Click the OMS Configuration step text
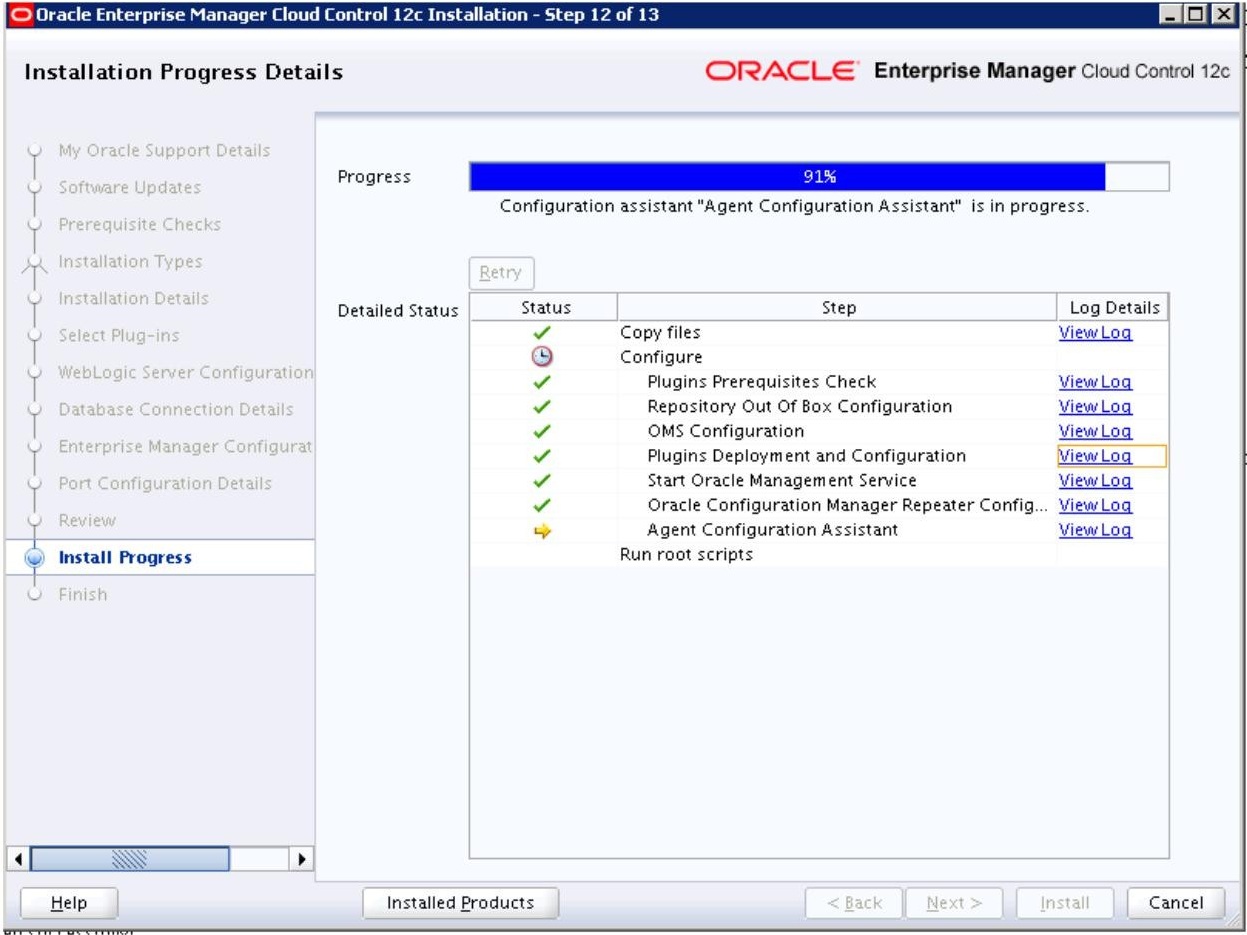This screenshot has width=1247, height=935. point(726,432)
